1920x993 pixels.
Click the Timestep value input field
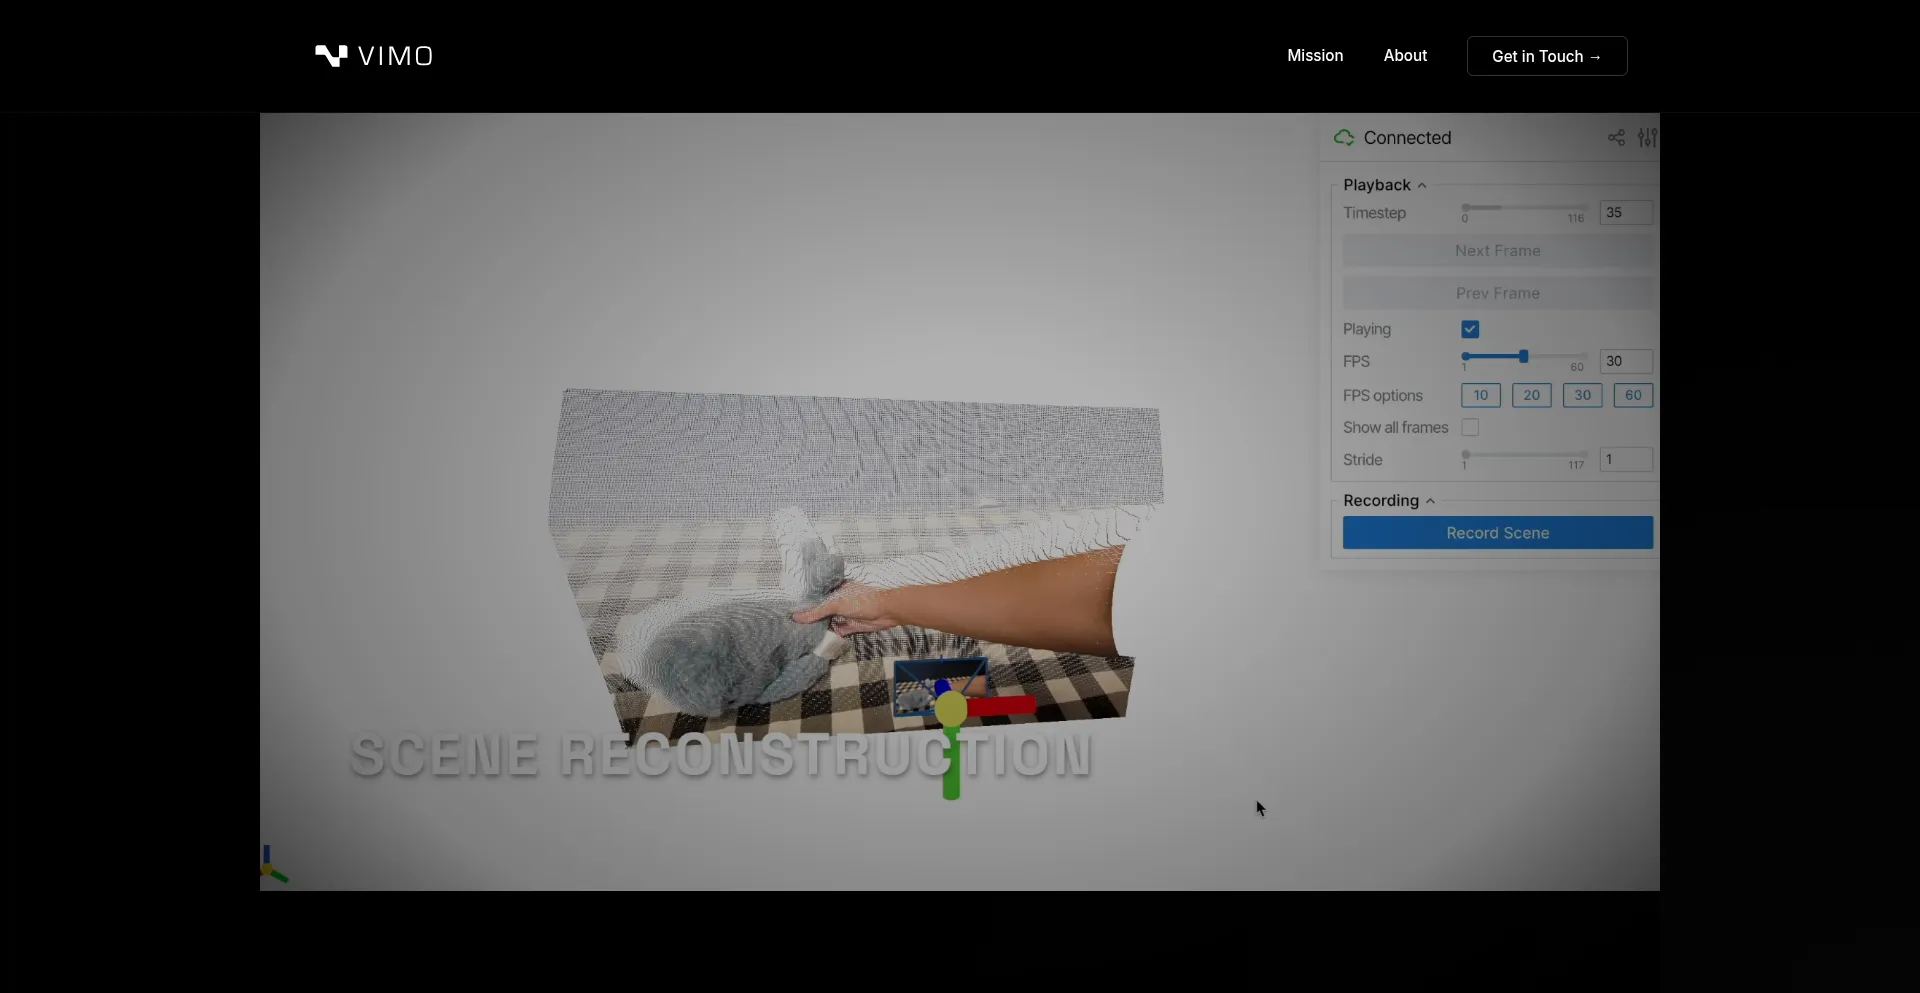point(1626,213)
